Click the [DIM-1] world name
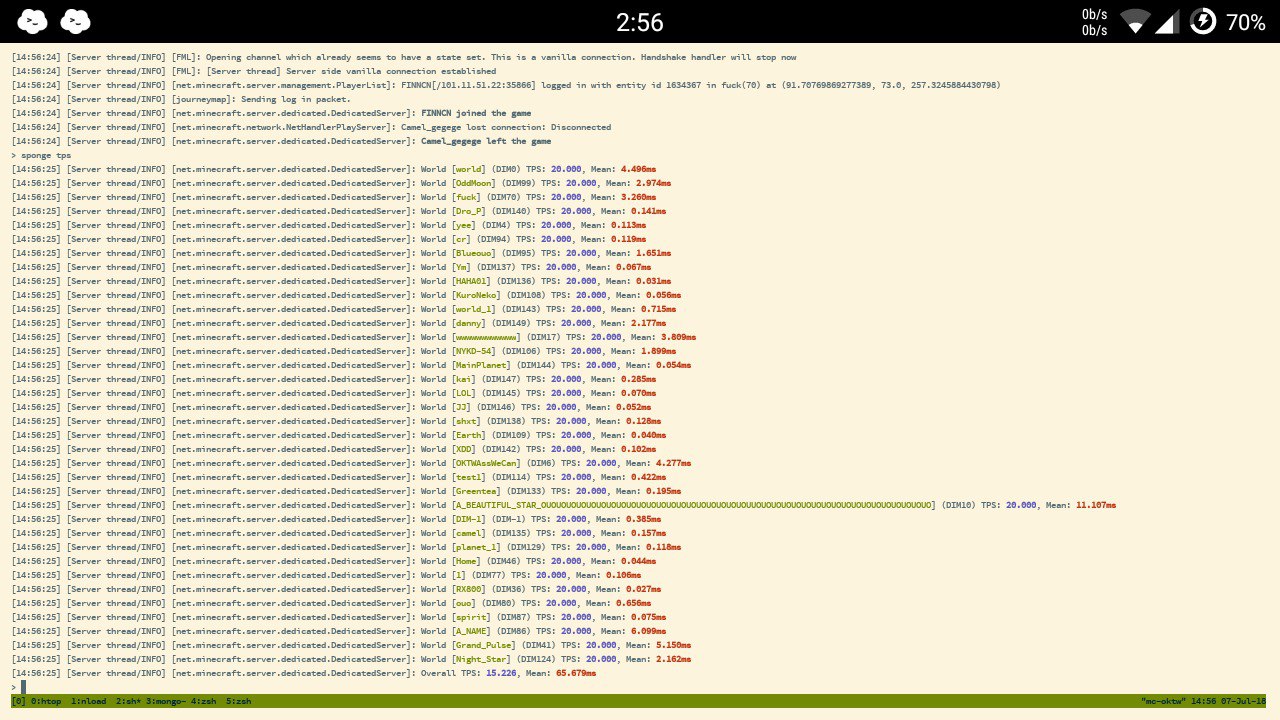1280x720 pixels. [x=469, y=519]
